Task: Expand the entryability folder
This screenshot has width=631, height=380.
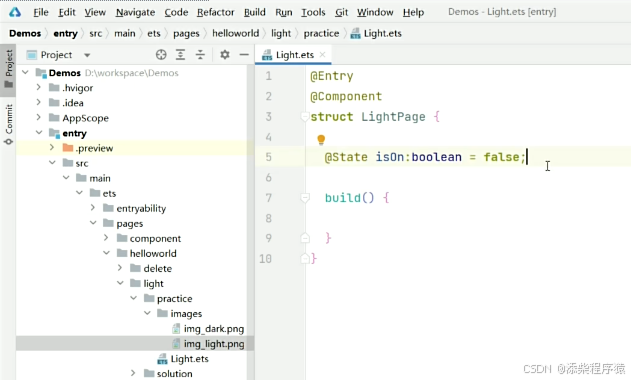Action: pyautogui.click(x=93, y=208)
